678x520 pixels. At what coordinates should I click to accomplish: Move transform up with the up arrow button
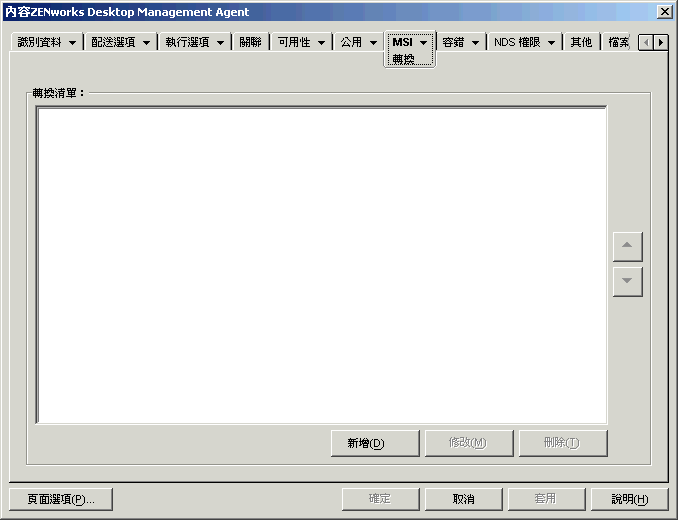pyautogui.click(x=627, y=246)
